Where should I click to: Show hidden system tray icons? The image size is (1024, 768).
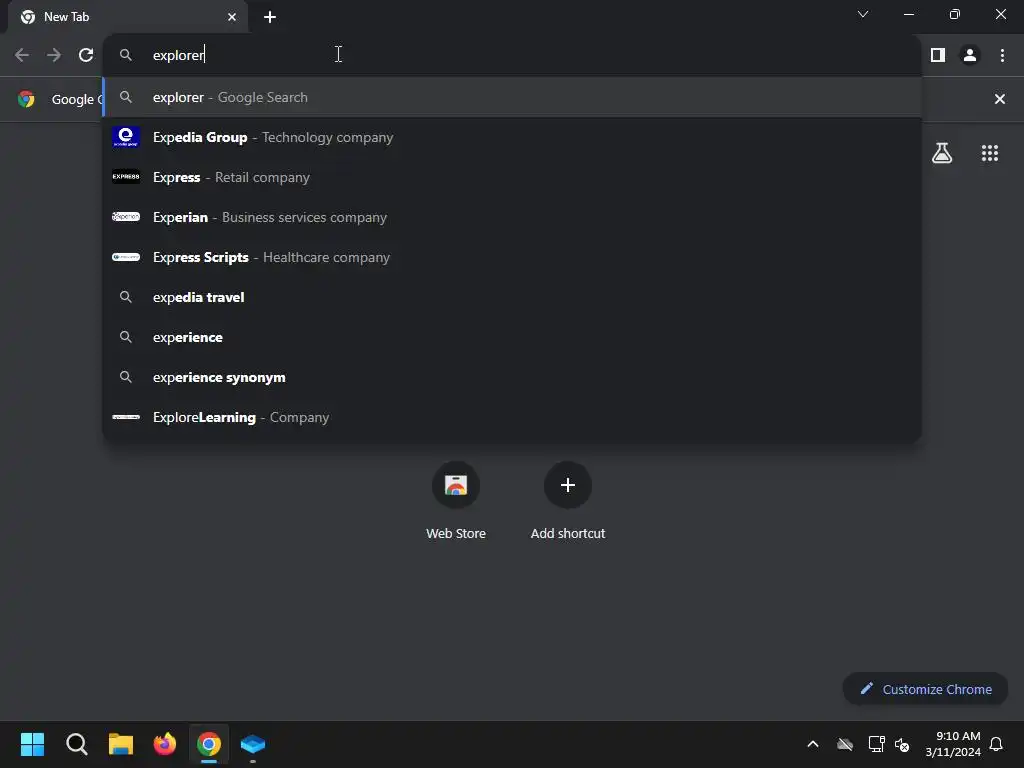tap(813, 744)
